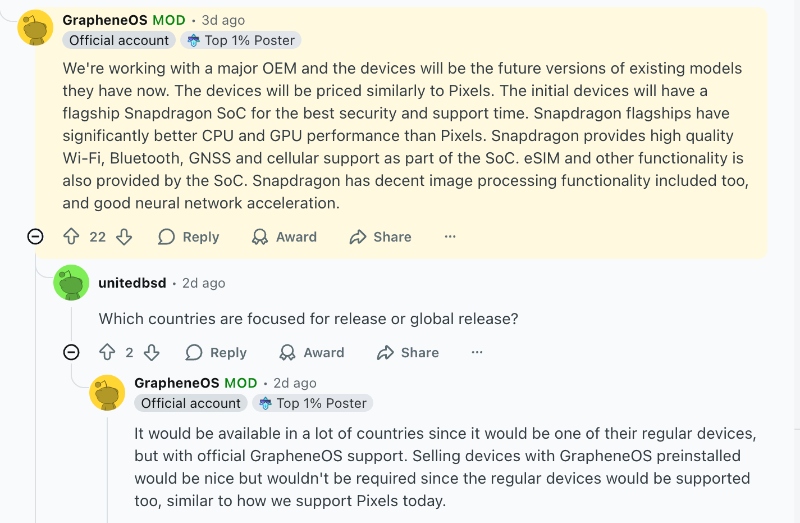Reply to unitedbsd's comment
800x523 pixels.
coord(216,352)
